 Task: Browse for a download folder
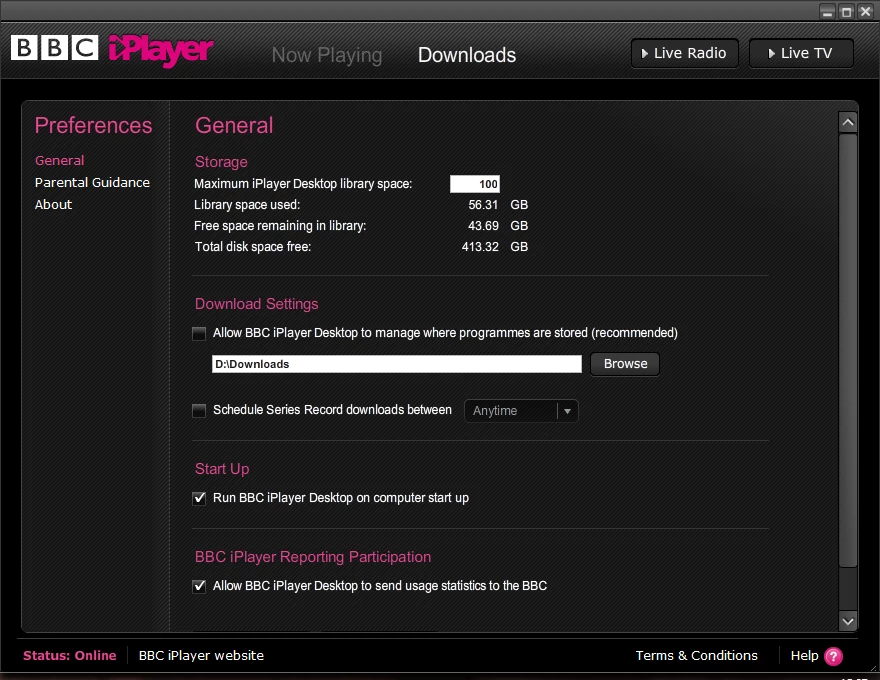(625, 364)
